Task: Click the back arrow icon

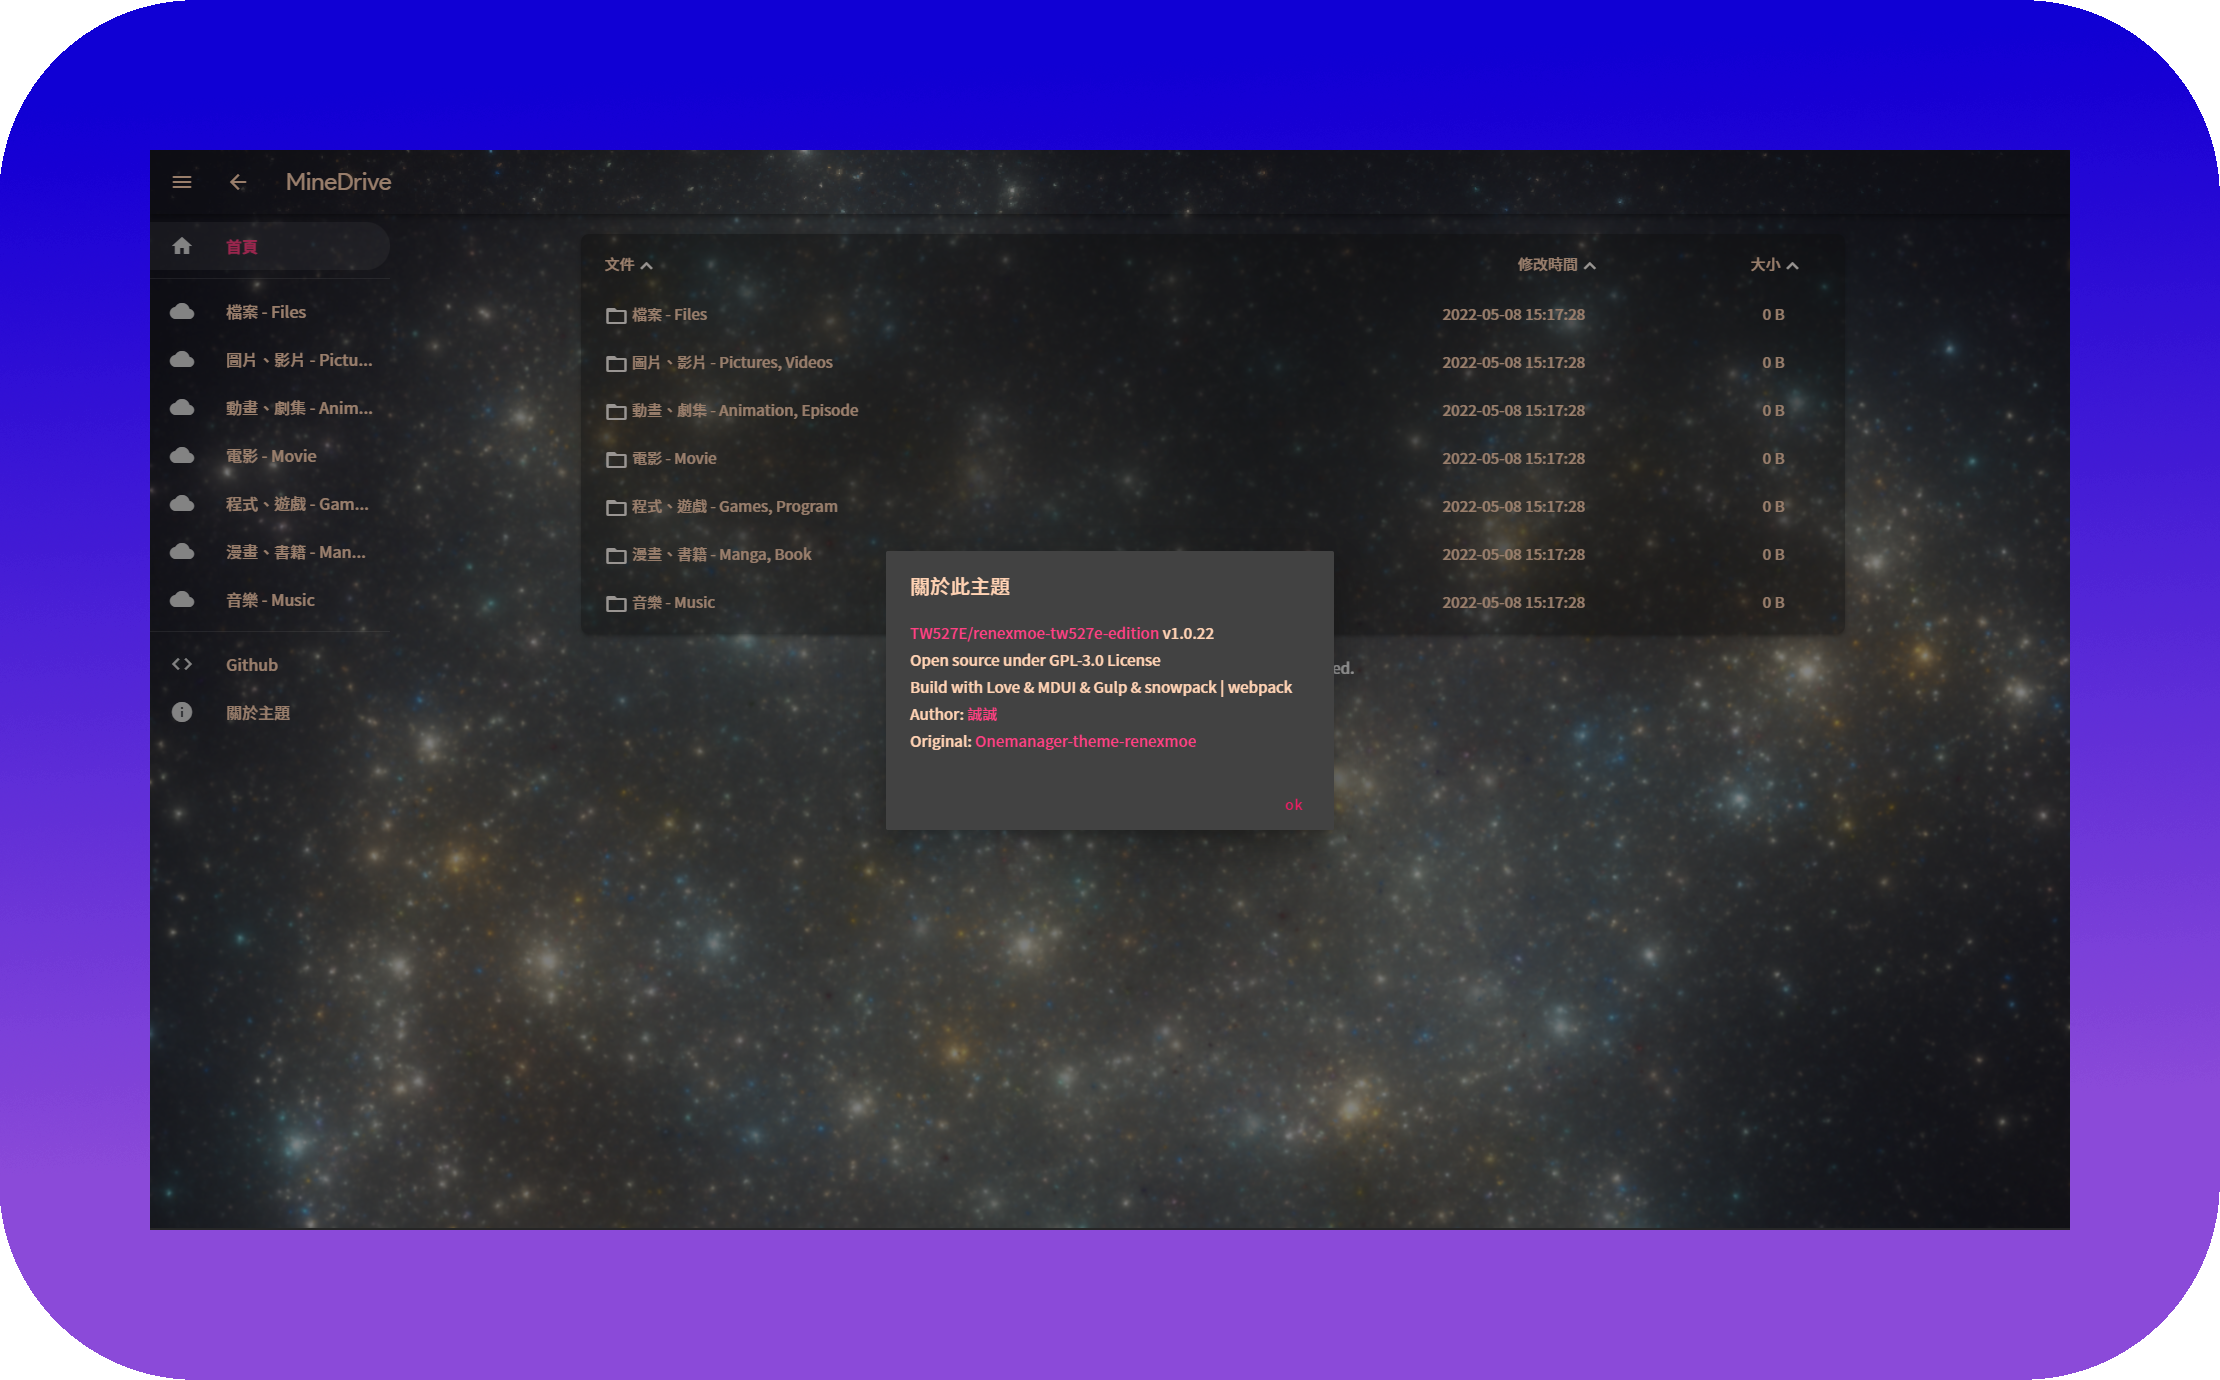Action: click(238, 182)
